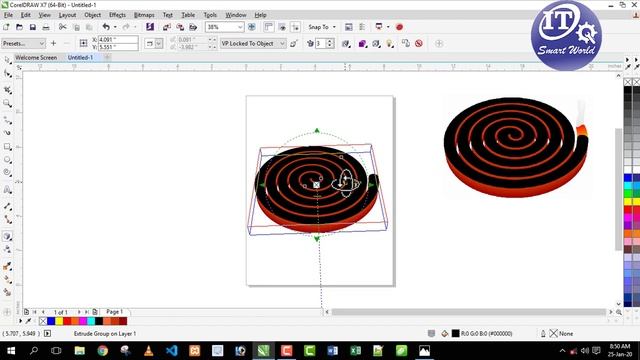Select the Polygon/Spiral tool in the toolbox

pos(7,173)
